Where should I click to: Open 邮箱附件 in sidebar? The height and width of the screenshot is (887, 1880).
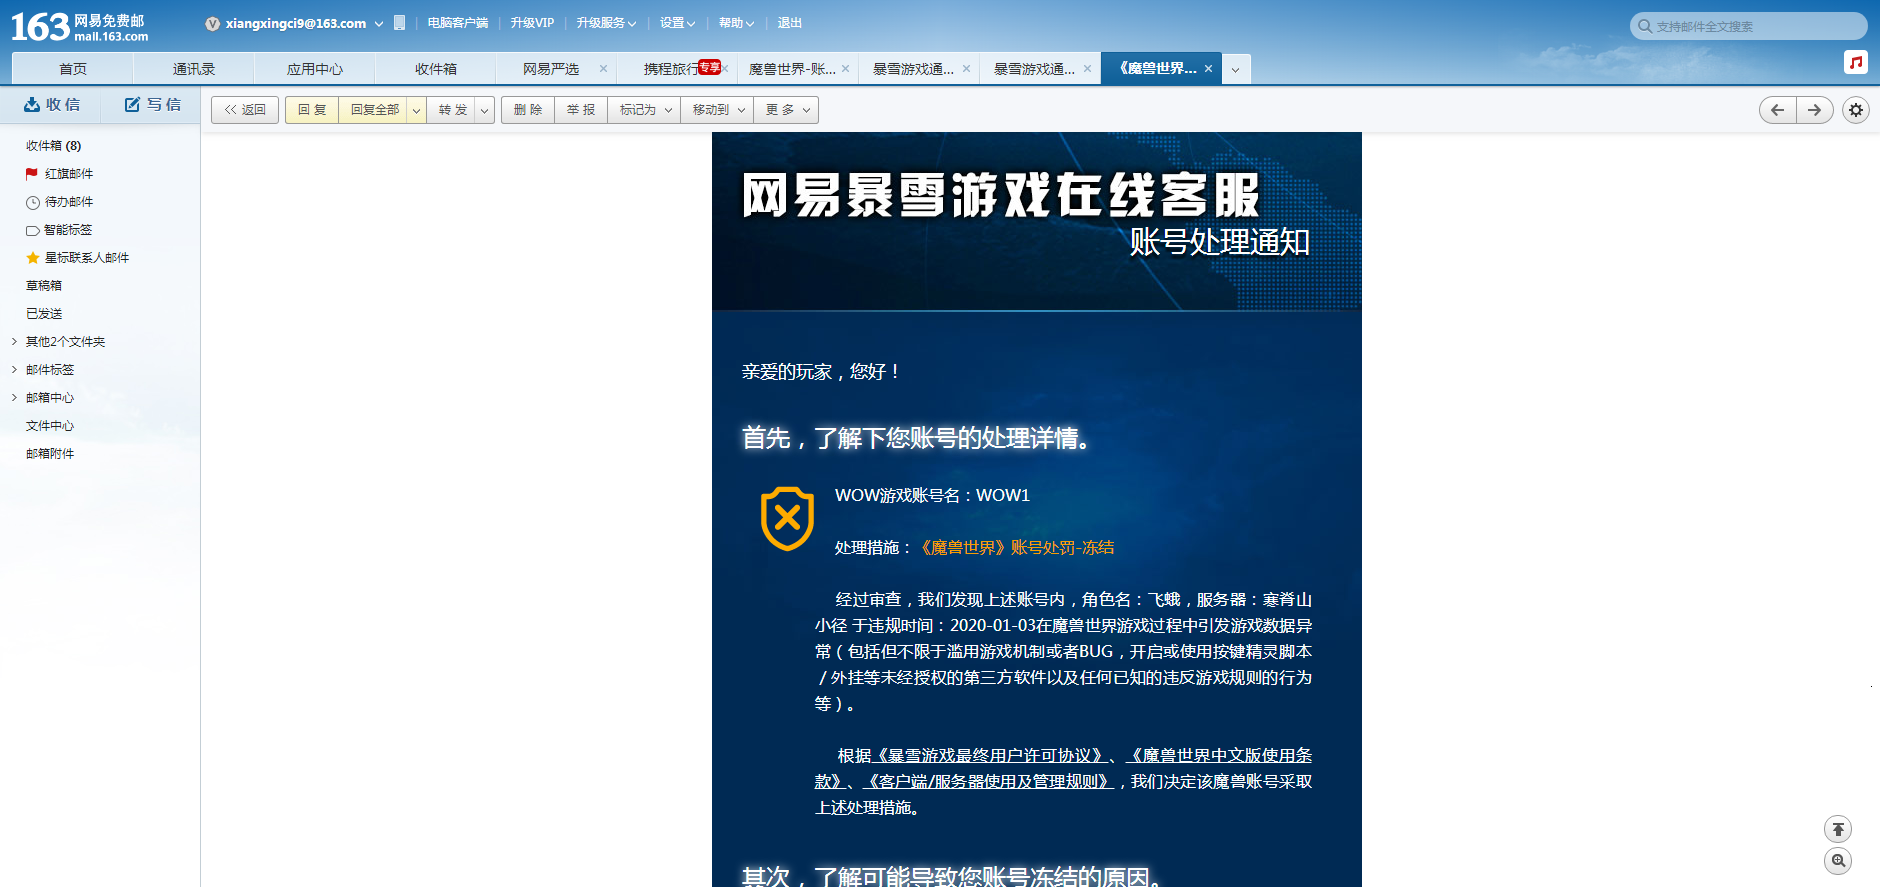(x=50, y=454)
